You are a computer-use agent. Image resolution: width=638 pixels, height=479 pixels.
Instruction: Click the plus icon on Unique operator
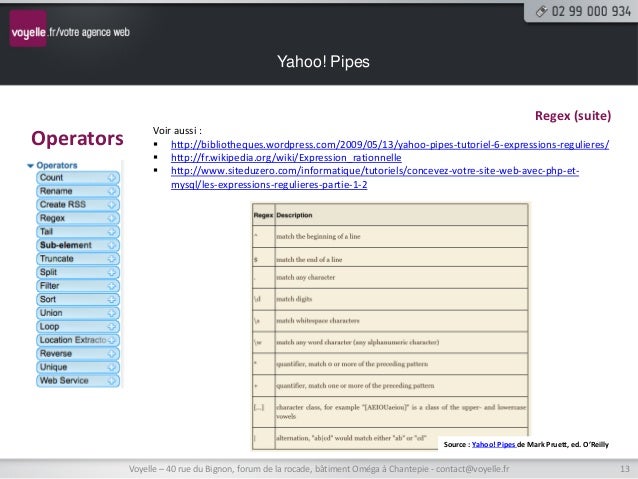112,367
